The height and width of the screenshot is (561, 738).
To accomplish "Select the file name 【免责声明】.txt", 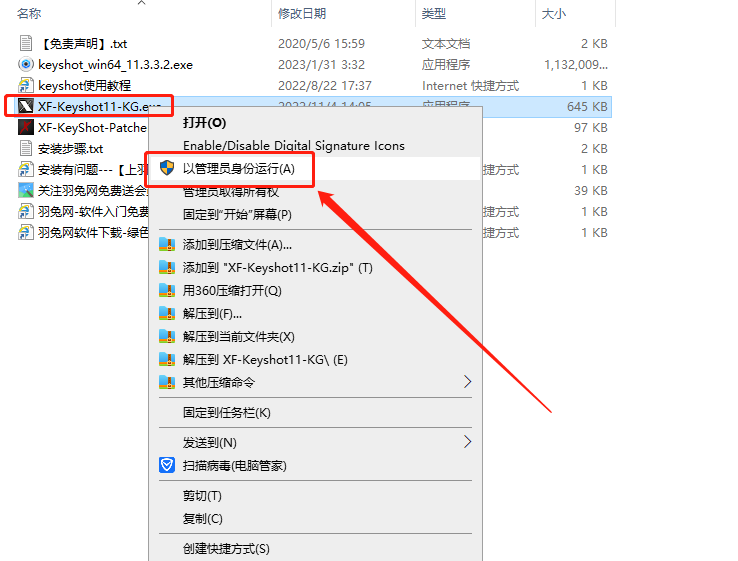I will 83,44.
